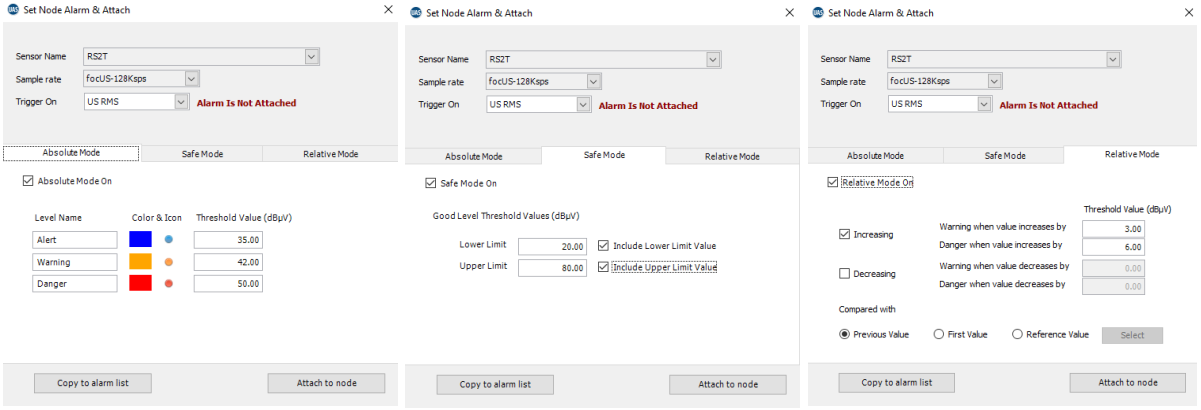Select the Previous Value radio button
Screen dimensions: 1201x410
[845, 334]
